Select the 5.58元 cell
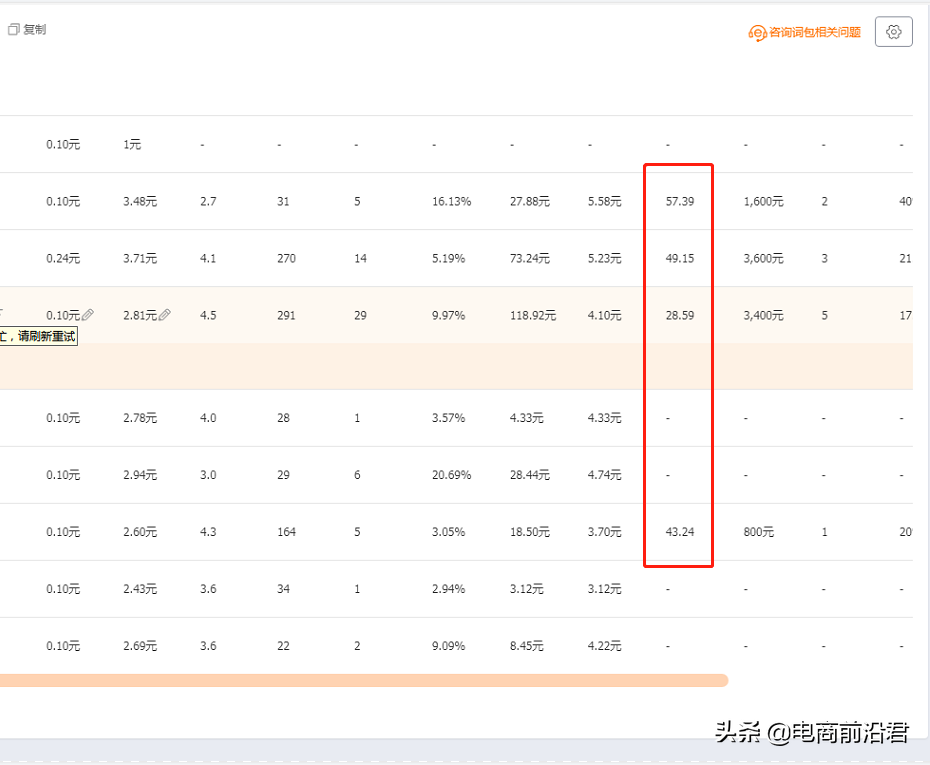 pyautogui.click(x=604, y=202)
